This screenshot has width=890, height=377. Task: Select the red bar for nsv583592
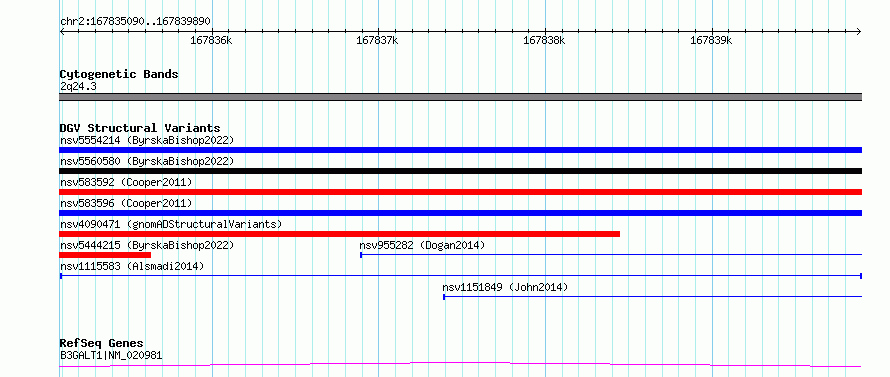(460, 192)
